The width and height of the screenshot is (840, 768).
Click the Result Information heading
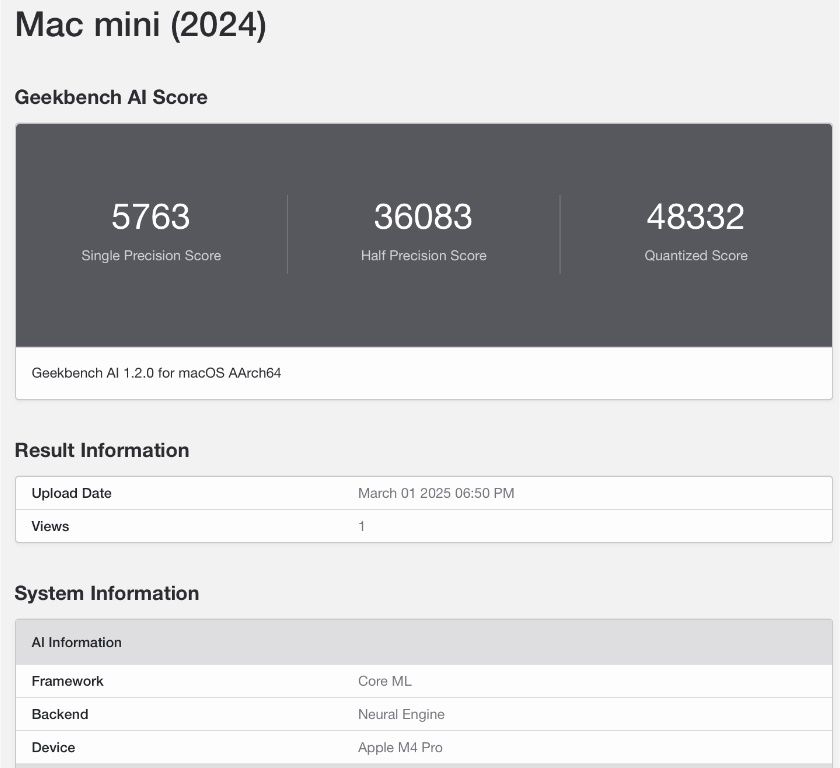pyautogui.click(x=102, y=450)
